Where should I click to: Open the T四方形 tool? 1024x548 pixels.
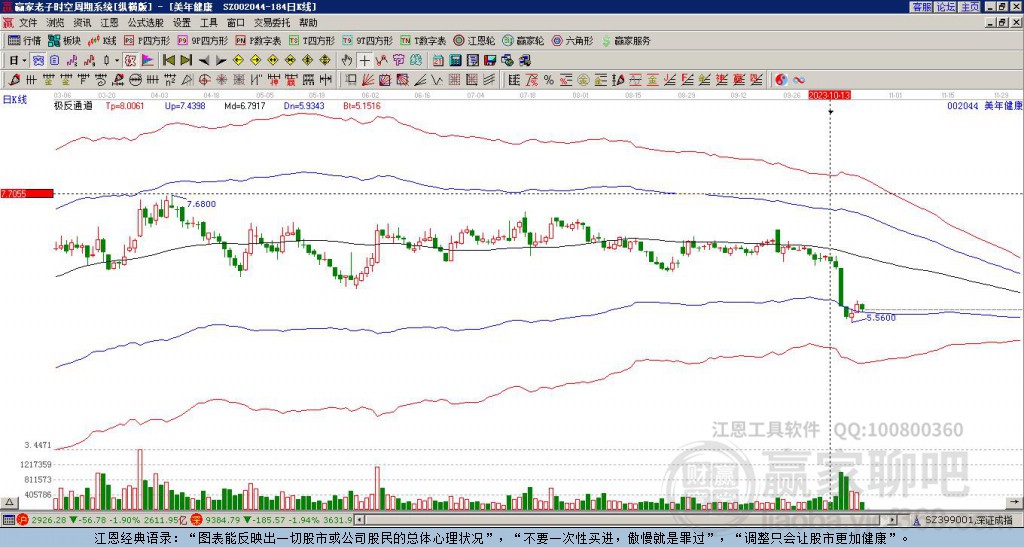tap(312, 40)
